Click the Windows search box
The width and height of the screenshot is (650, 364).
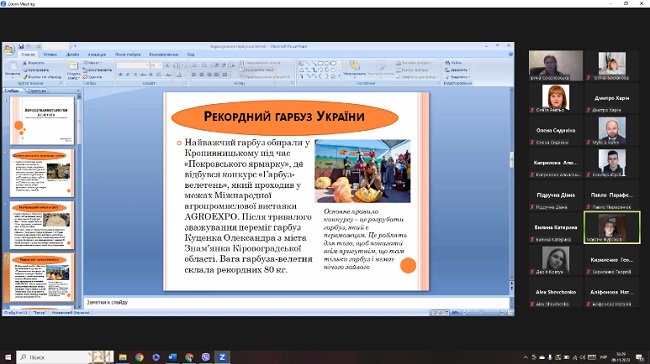tap(53, 357)
